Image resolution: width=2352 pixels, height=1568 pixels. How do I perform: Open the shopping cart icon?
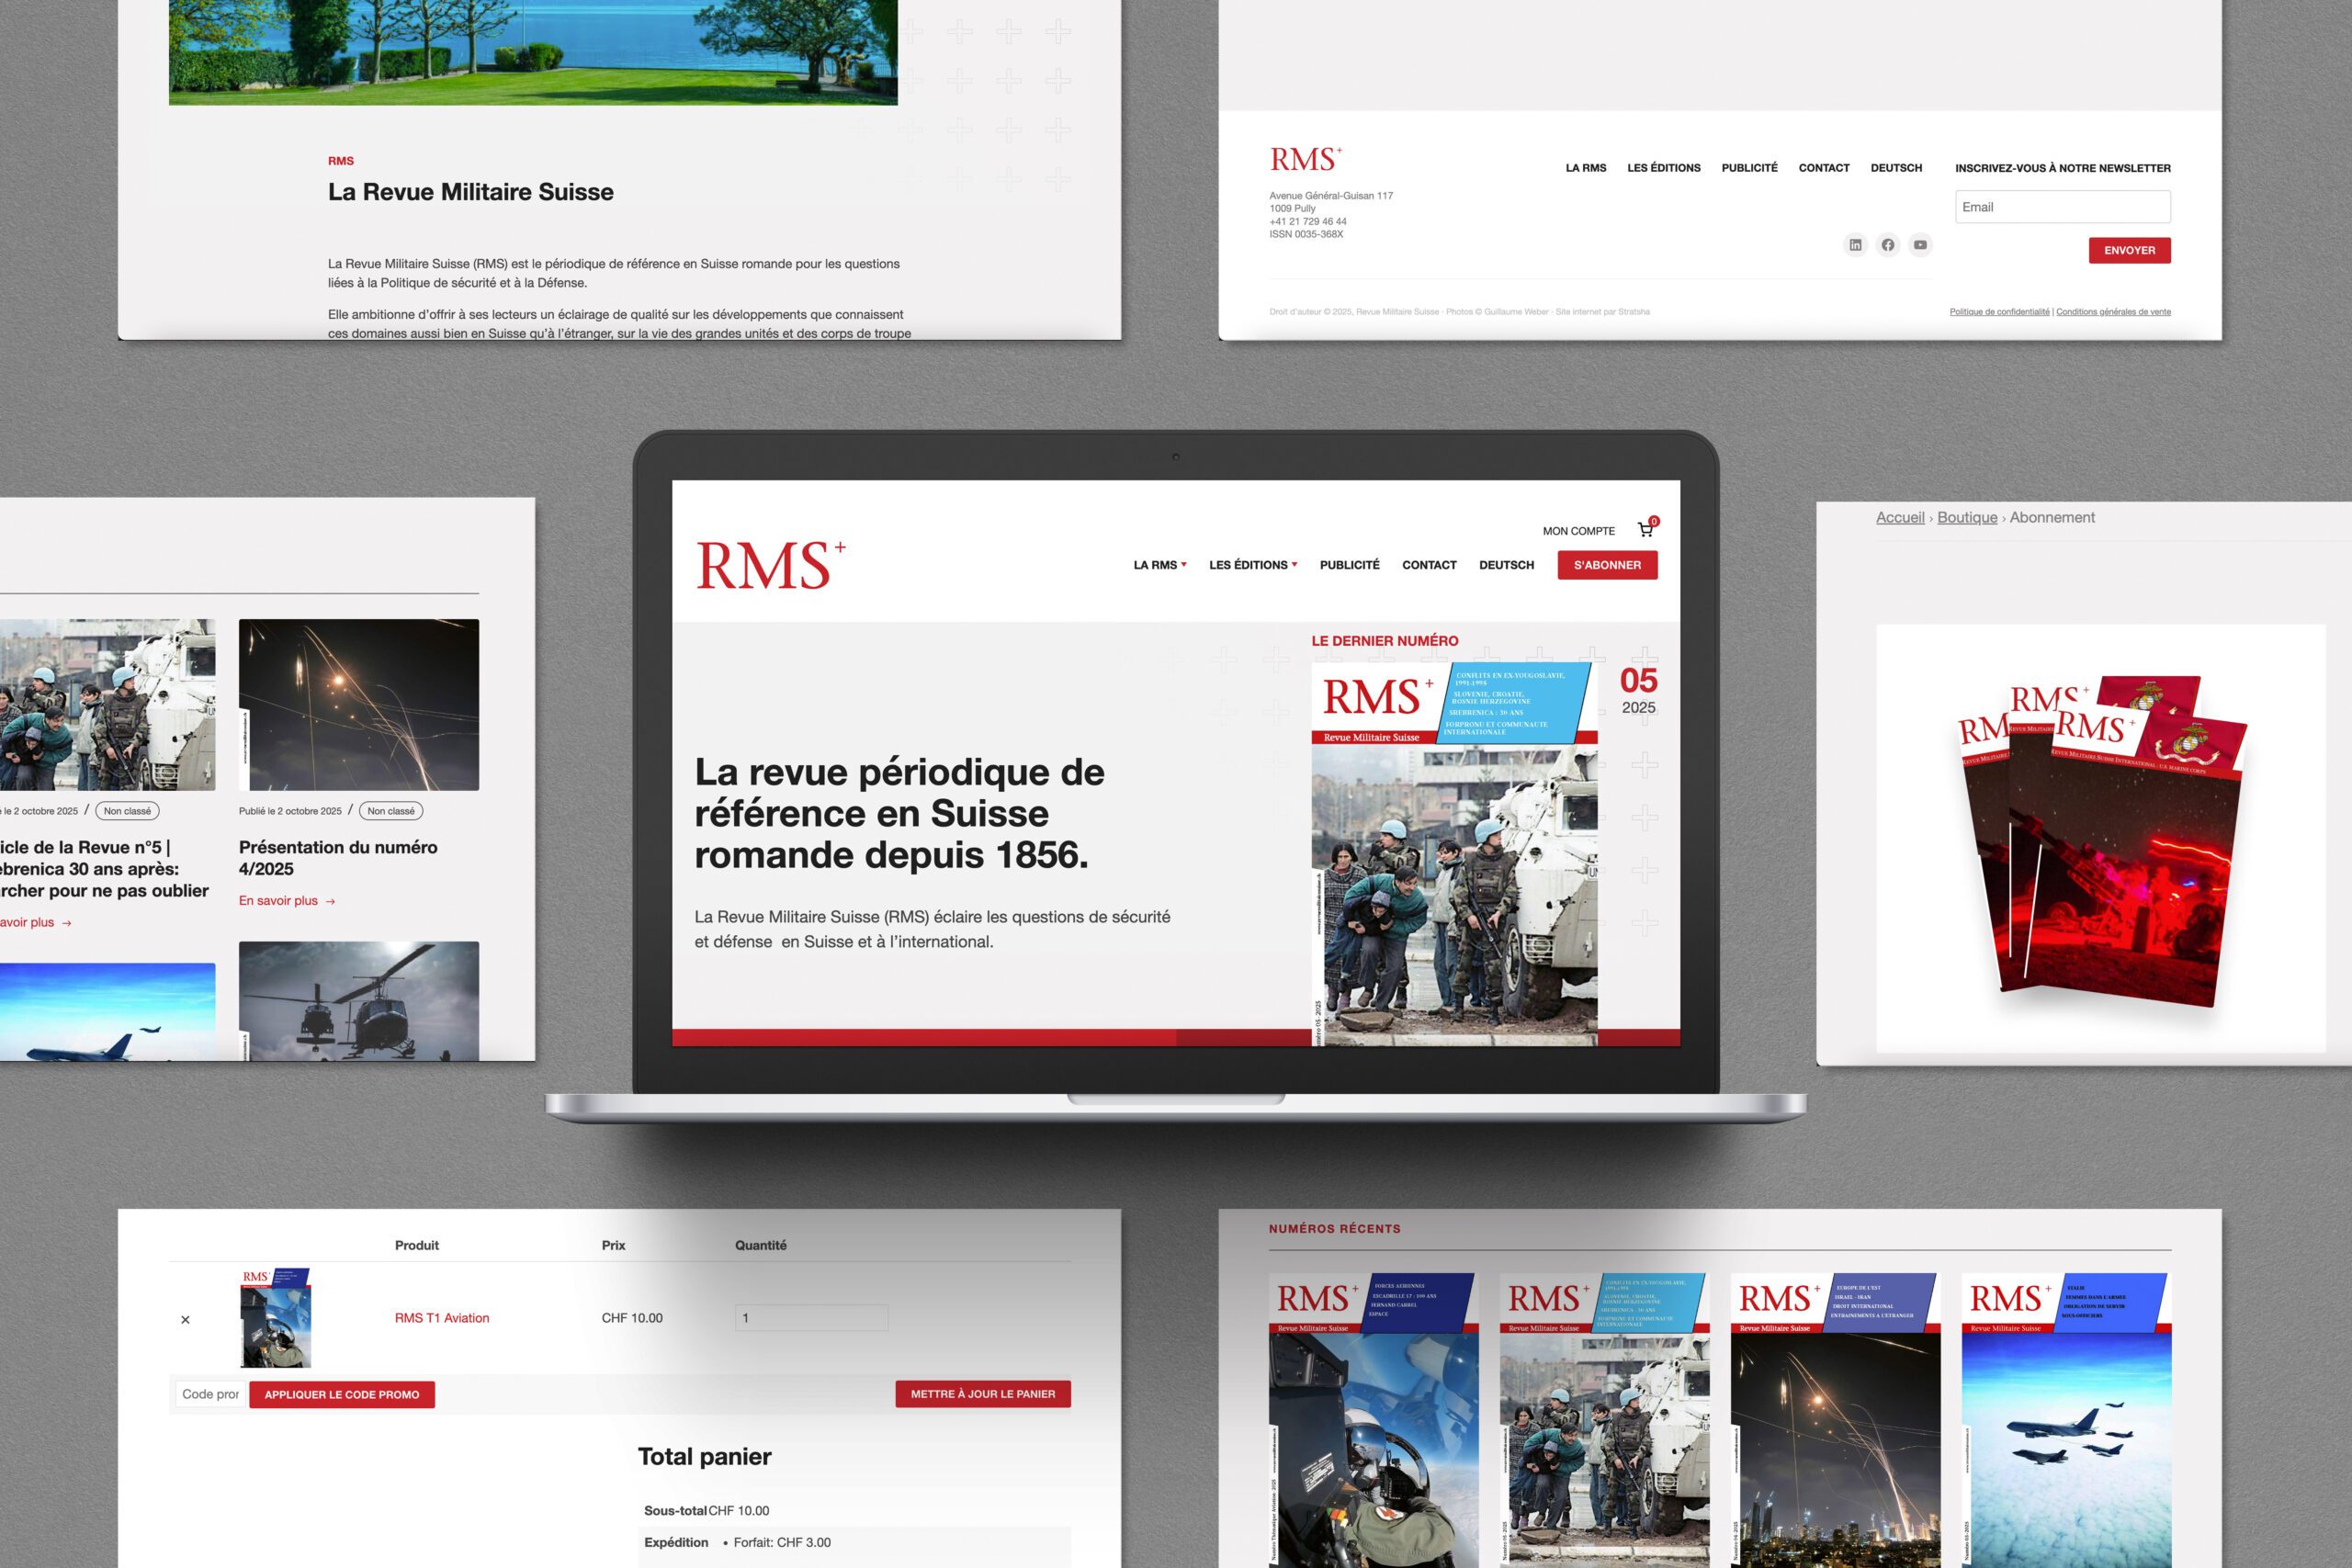1645,530
